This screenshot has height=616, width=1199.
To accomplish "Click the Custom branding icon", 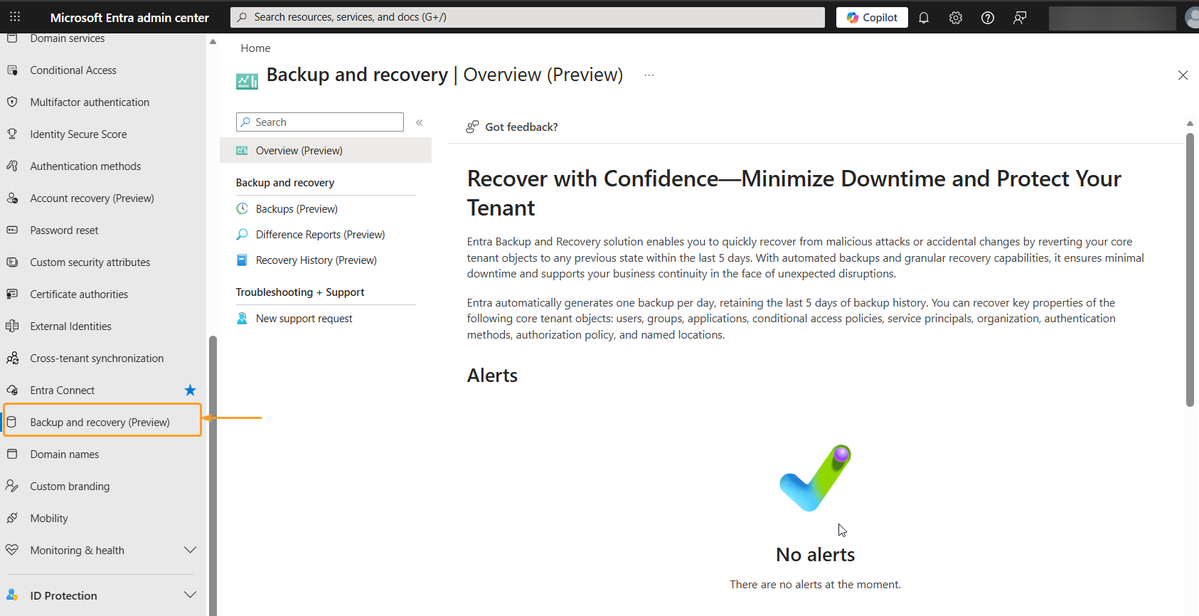I will coord(12,486).
